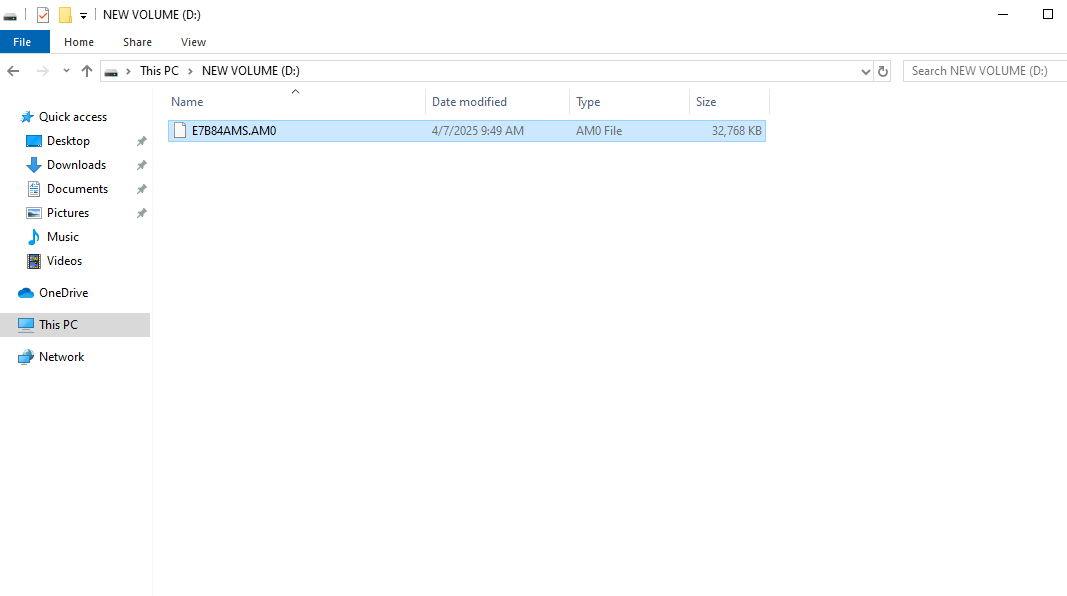Click the New folder quick access icon

(x=65, y=14)
